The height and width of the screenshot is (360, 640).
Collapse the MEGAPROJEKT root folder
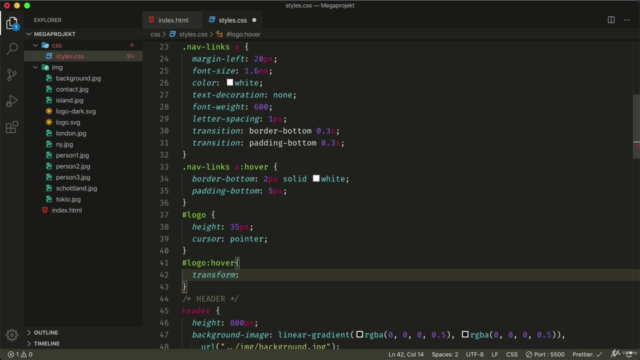pyautogui.click(x=29, y=34)
